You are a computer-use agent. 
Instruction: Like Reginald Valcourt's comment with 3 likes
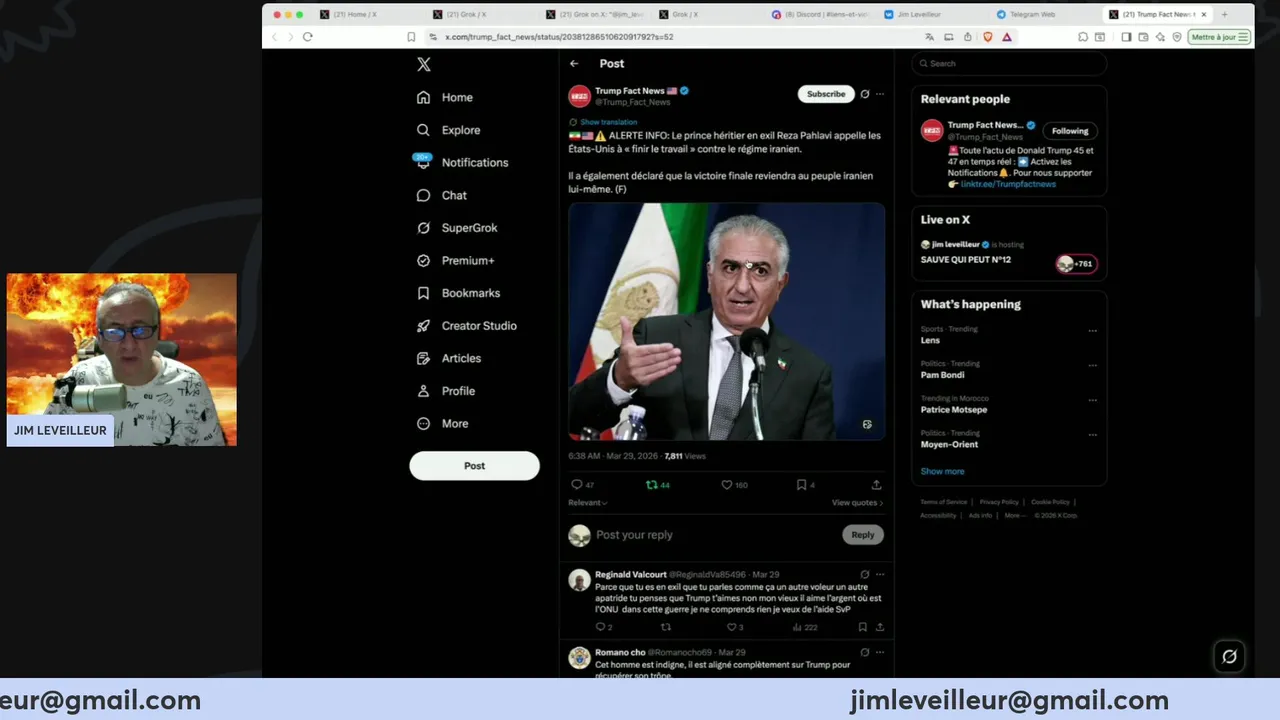734,627
